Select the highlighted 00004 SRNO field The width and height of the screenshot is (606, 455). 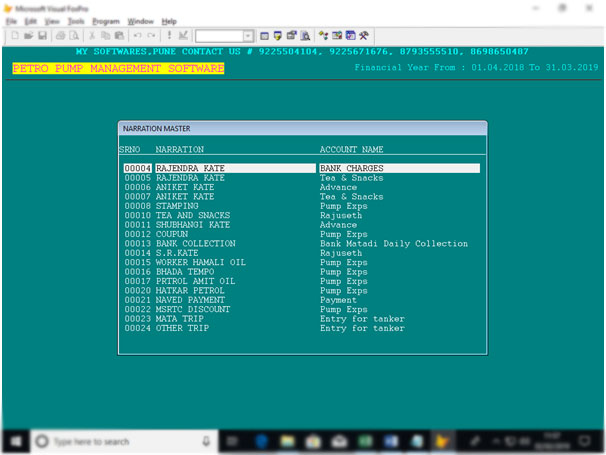pos(138,168)
